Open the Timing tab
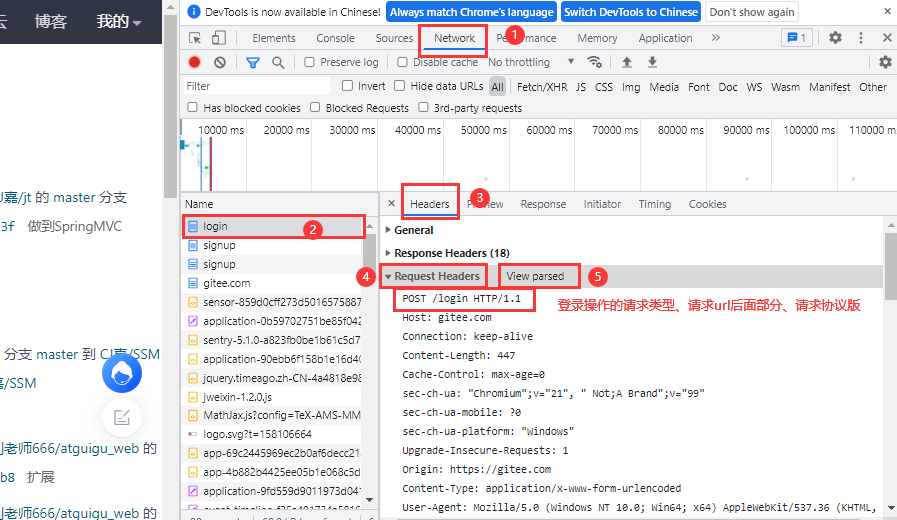 pyautogui.click(x=654, y=204)
